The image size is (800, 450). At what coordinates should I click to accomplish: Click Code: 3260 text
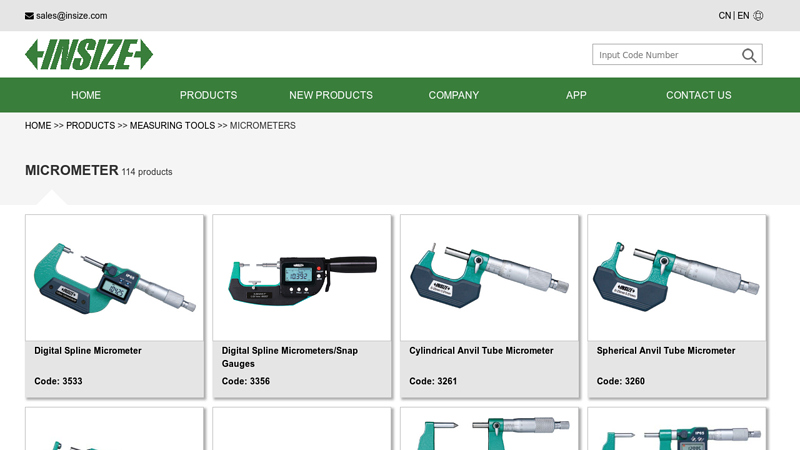[x=620, y=381]
